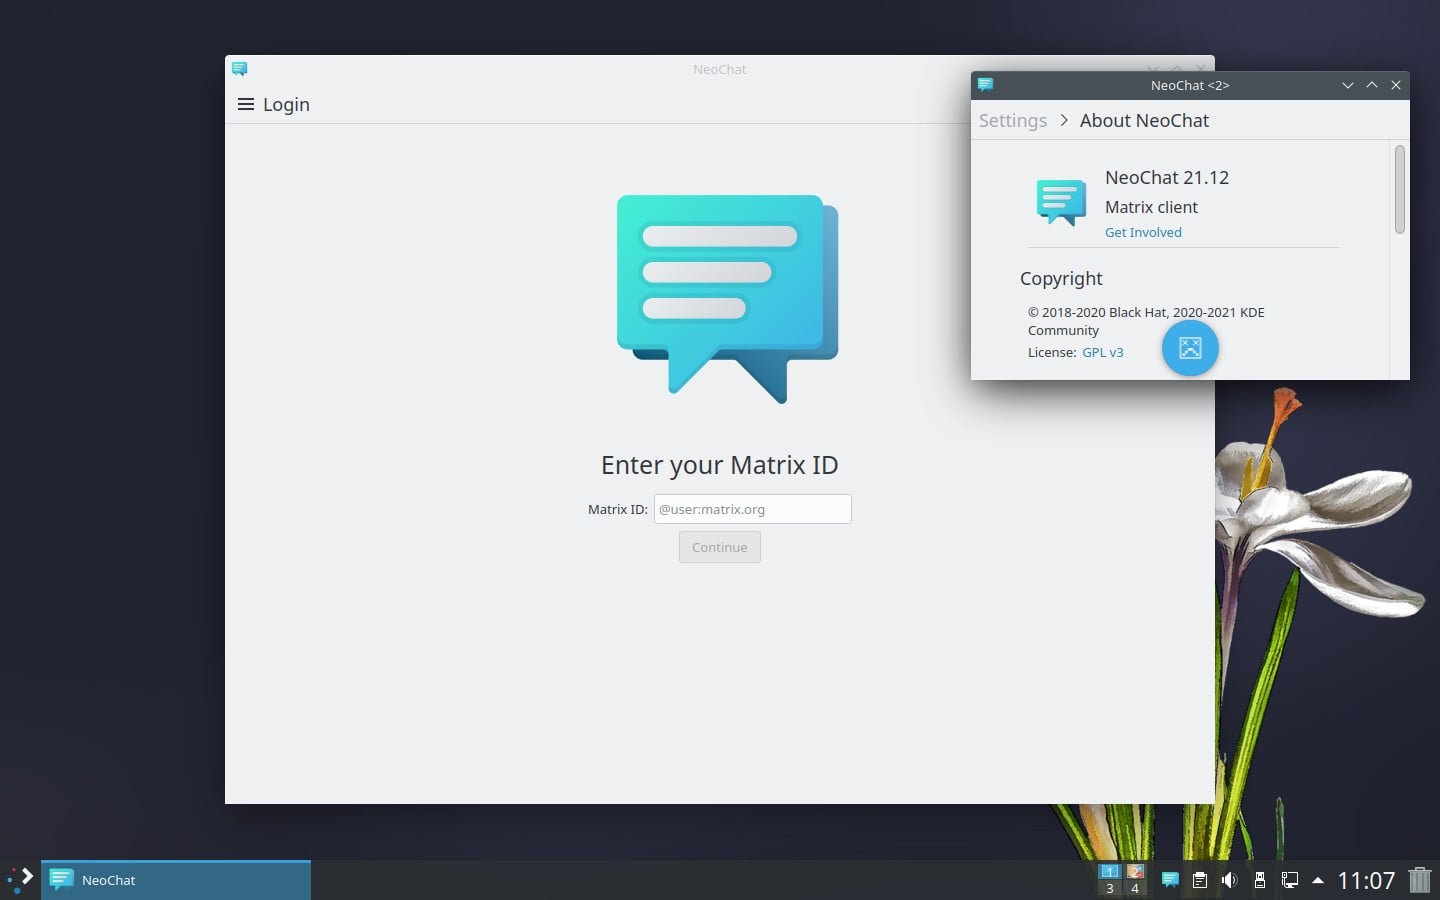The image size is (1440, 900).
Task: Click the blue broken-image avatar button
Action: point(1190,348)
